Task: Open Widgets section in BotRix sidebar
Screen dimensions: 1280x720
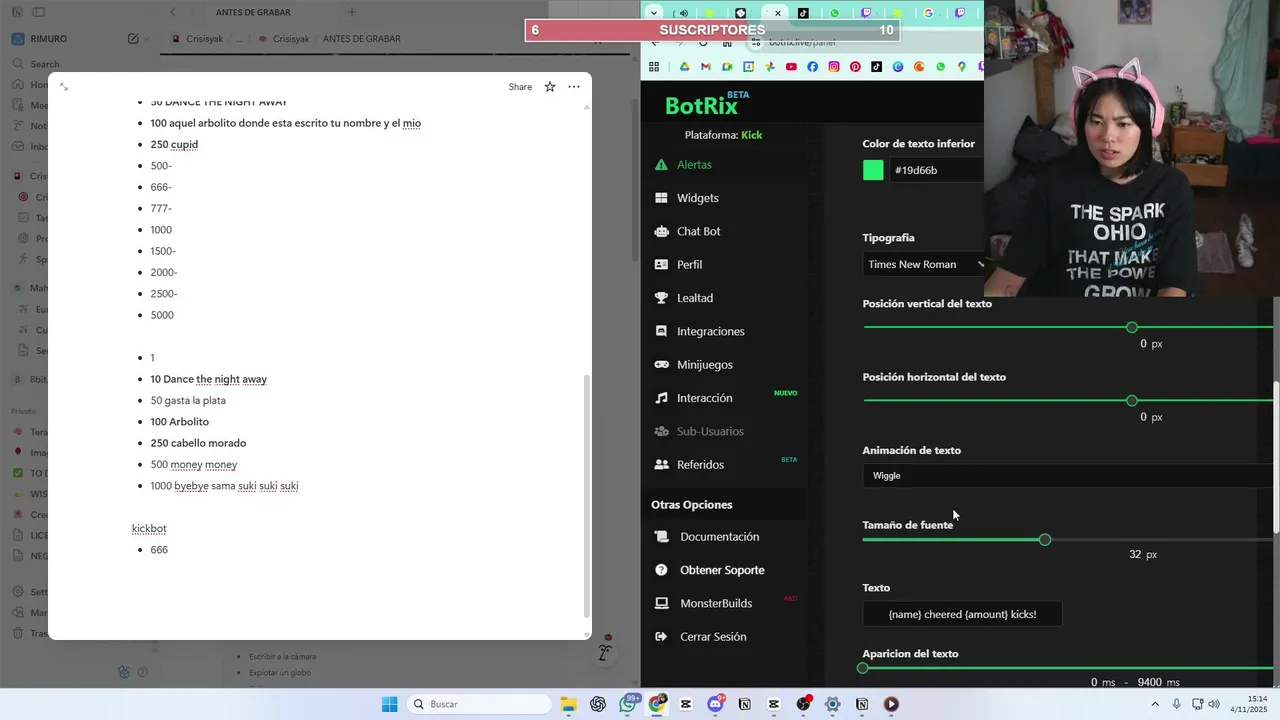Action: coord(697,198)
